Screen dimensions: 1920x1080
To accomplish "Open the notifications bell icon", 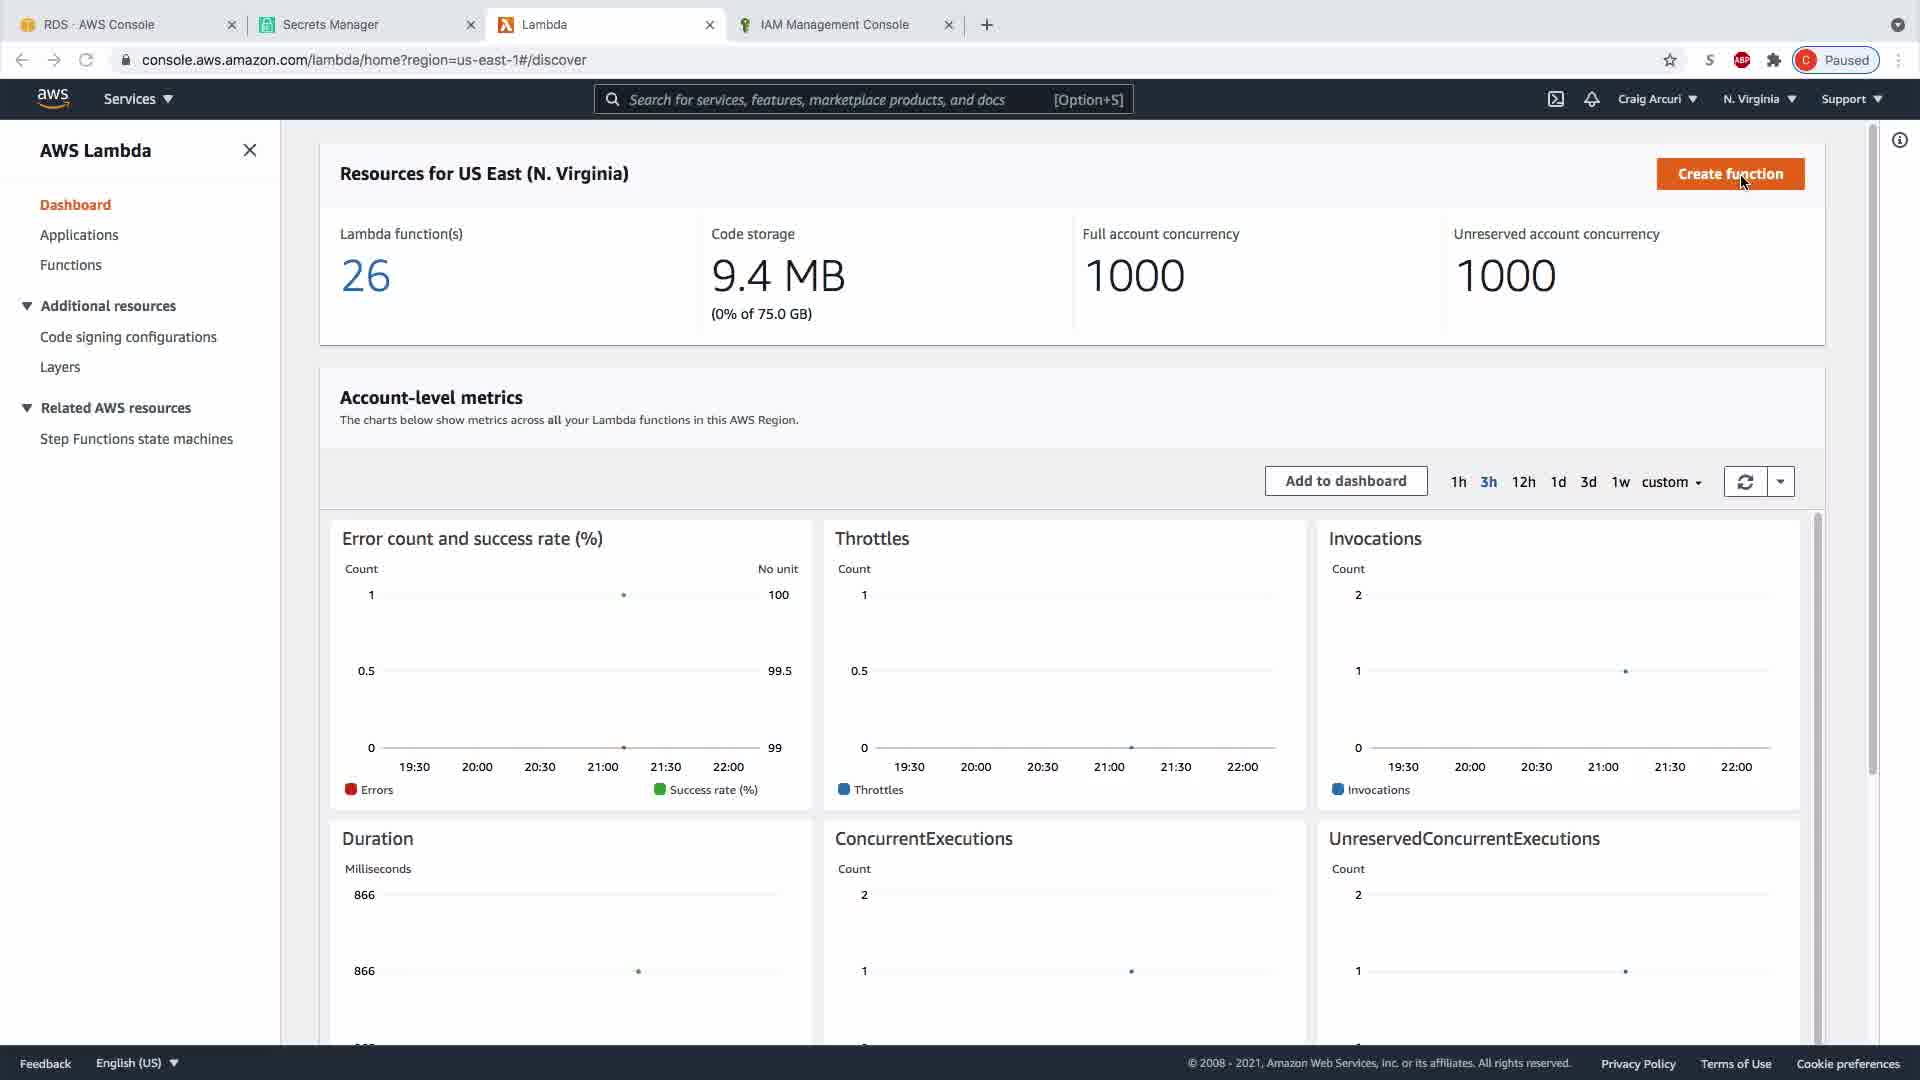I will coord(1591,99).
